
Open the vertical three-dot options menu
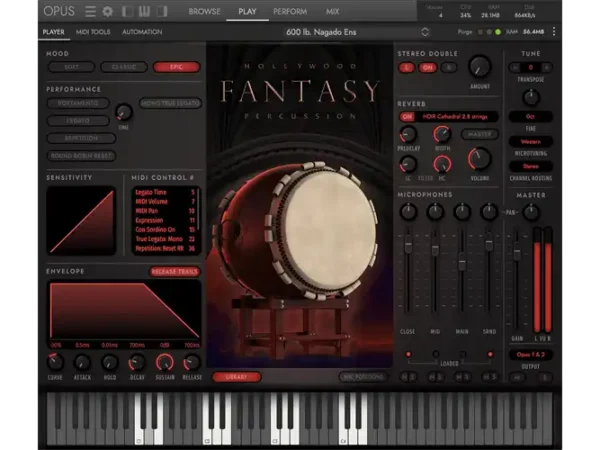(554, 32)
